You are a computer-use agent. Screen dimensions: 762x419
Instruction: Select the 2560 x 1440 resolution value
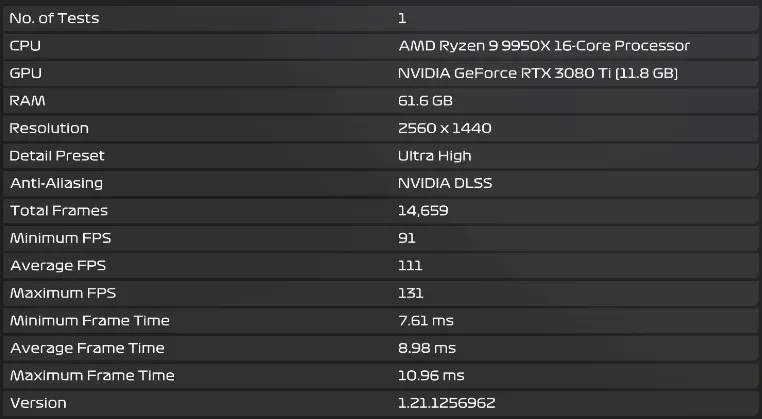tap(444, 128)
